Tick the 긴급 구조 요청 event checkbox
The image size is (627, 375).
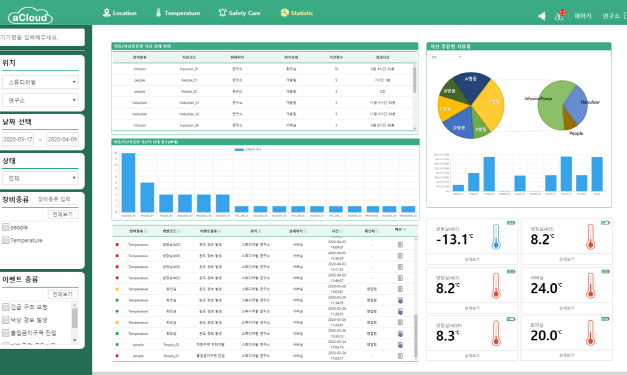click(x=6, y=307)
